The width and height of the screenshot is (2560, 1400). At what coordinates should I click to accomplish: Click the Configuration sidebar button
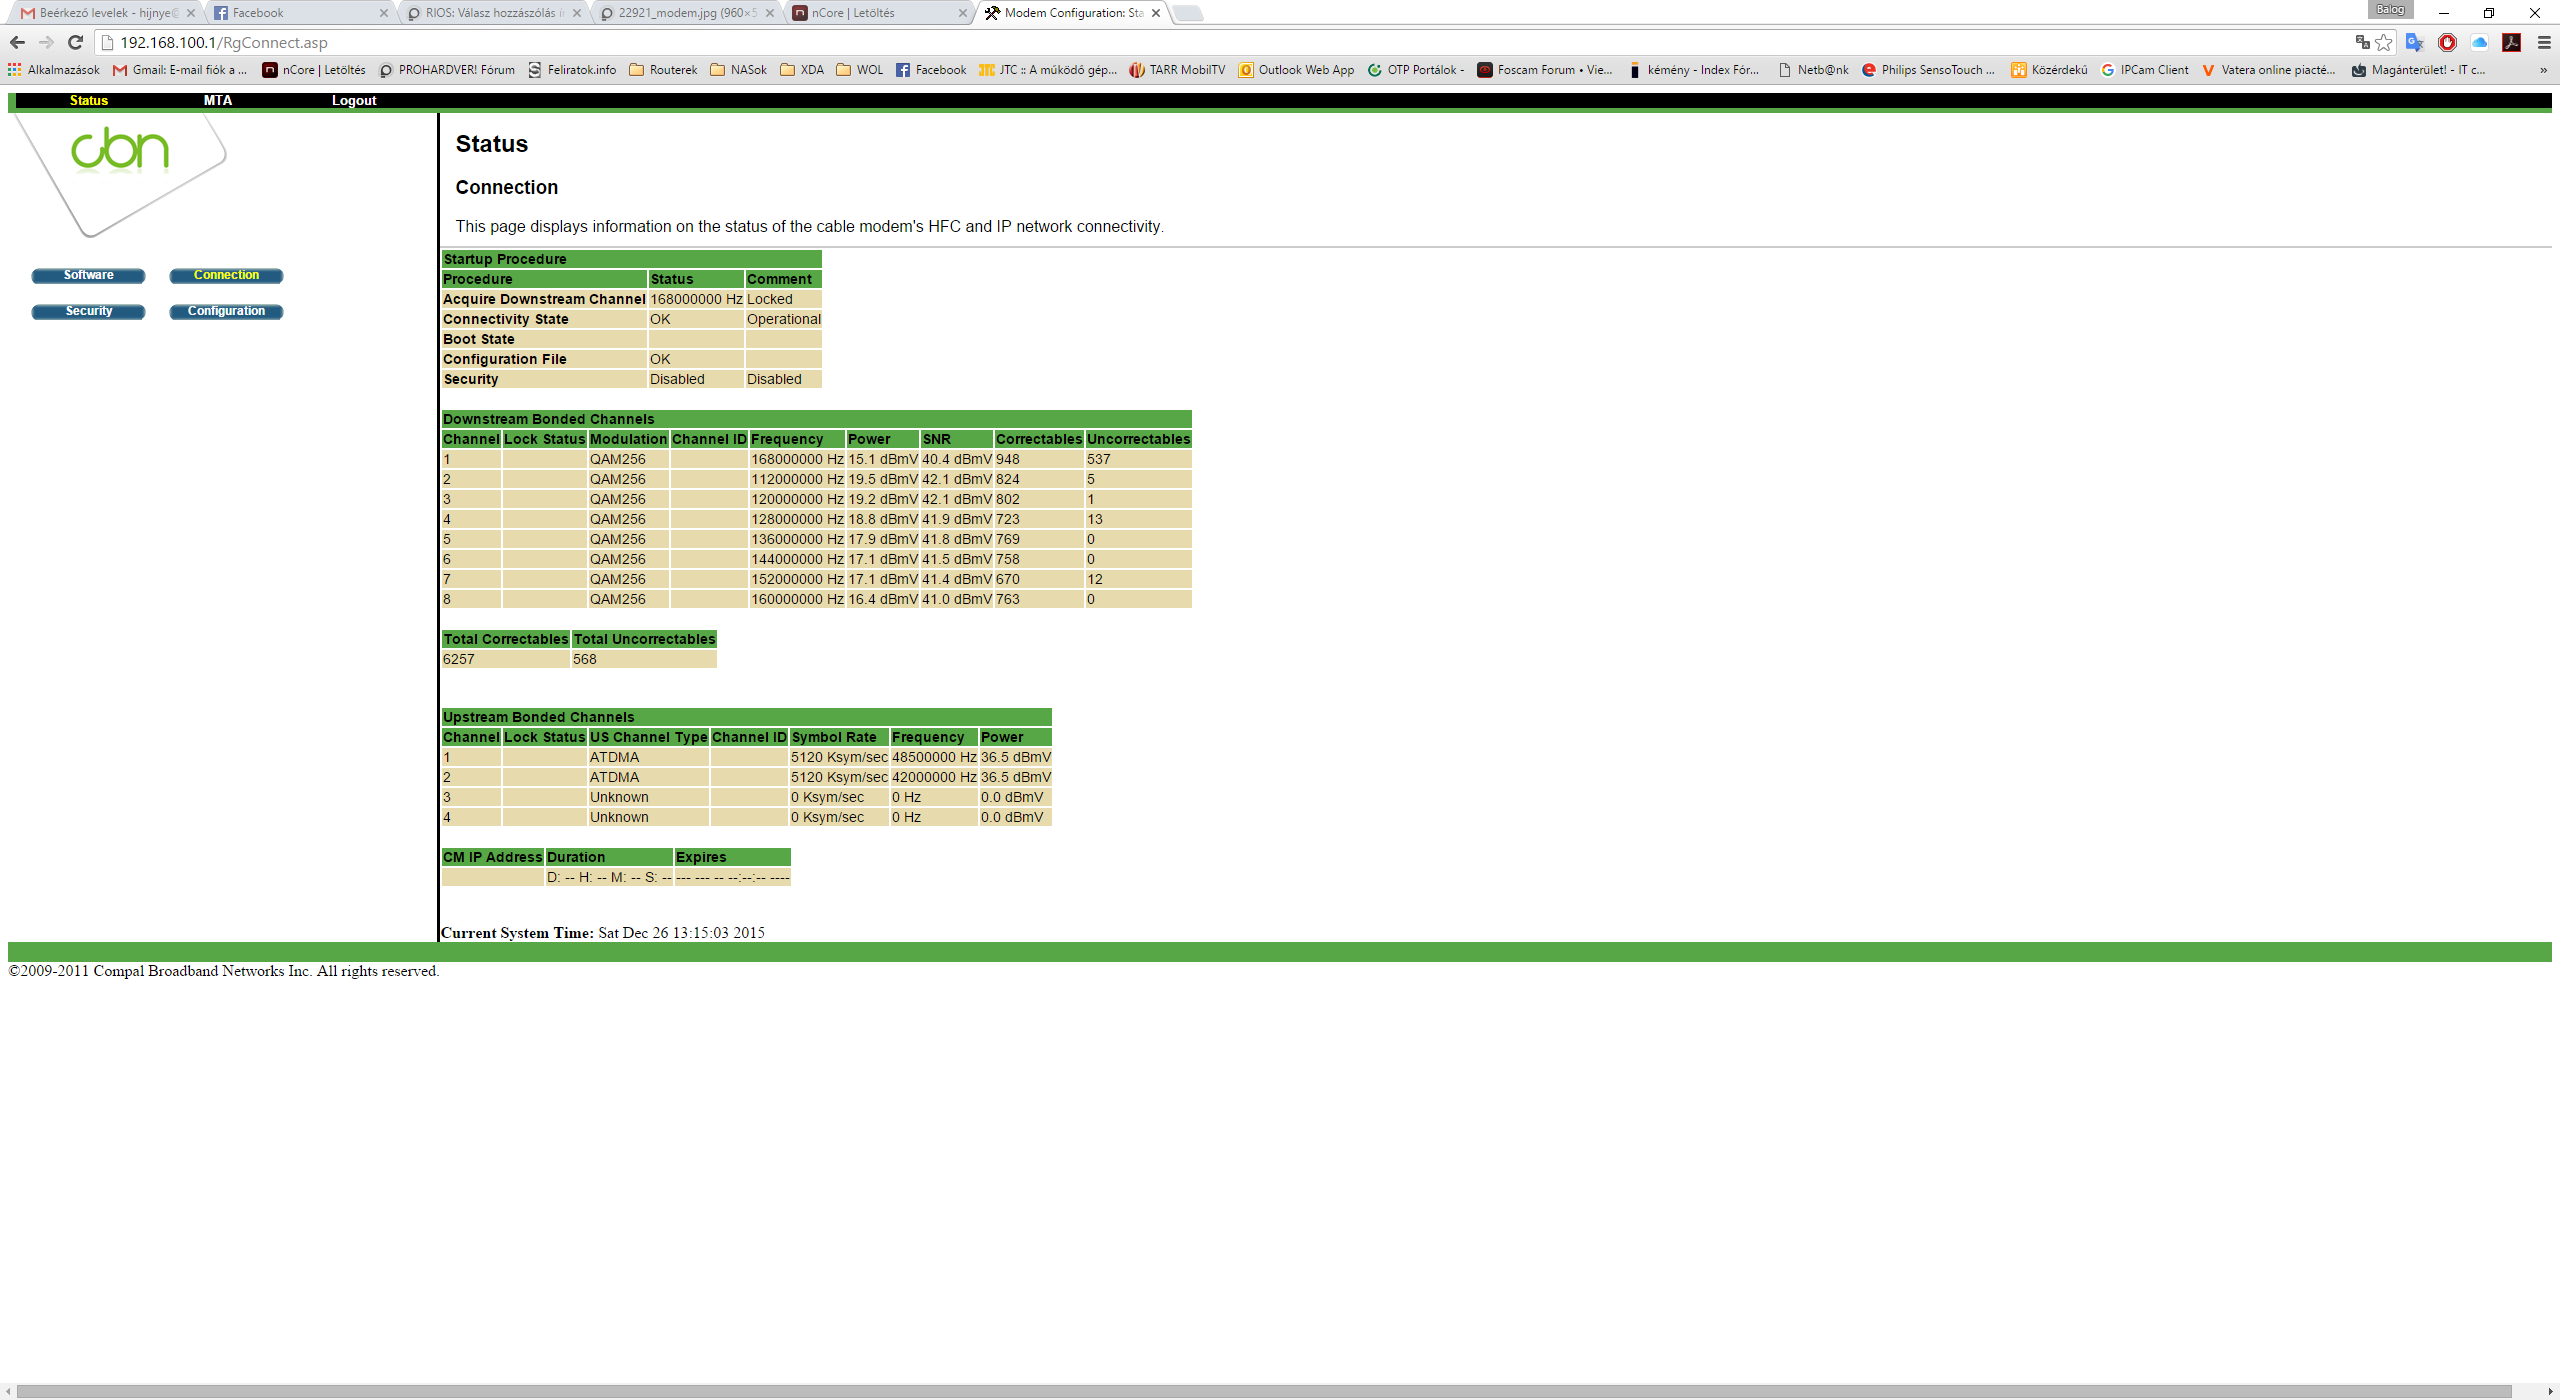point(226,311)
